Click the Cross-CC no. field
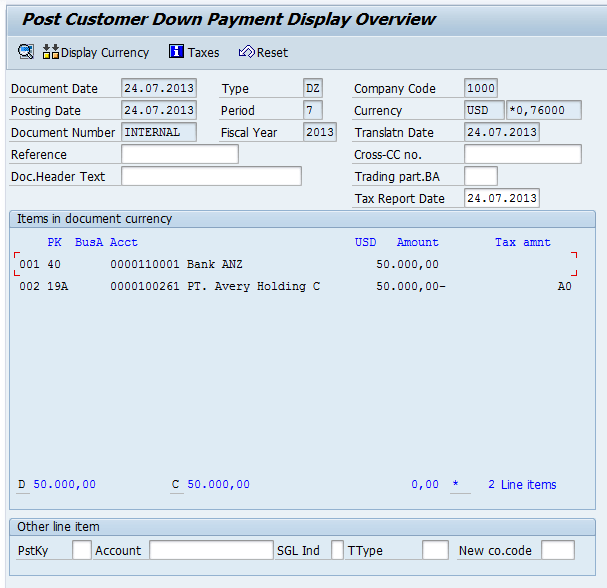This screenshot has width=607, height=588. pos(522,154)
